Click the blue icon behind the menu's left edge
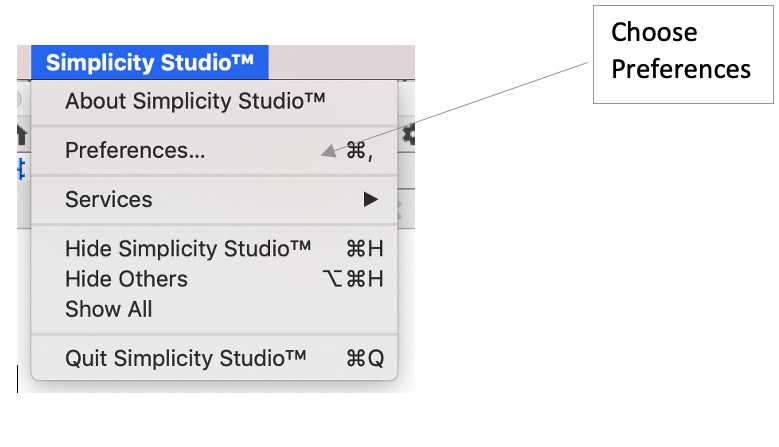 (x=22, y=170)
